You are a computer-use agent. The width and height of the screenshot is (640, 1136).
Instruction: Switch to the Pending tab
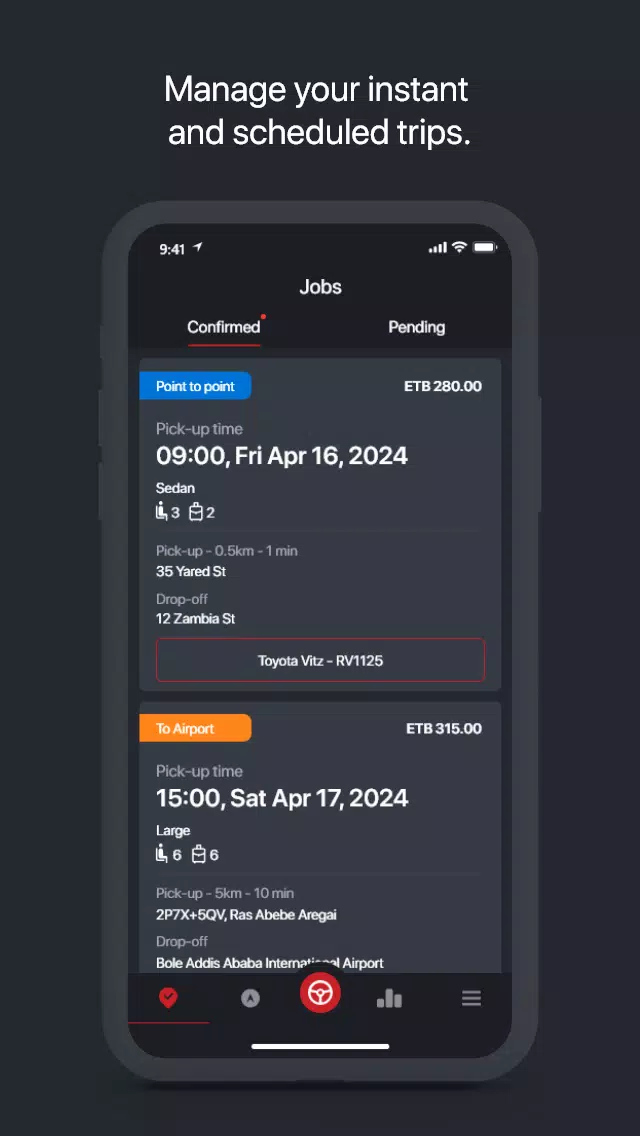point(417,327)
